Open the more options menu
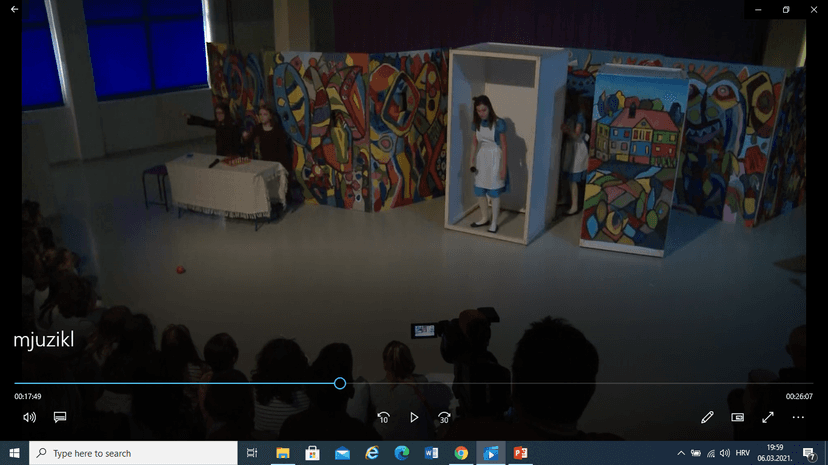828x465 pixels. point(798,417)
